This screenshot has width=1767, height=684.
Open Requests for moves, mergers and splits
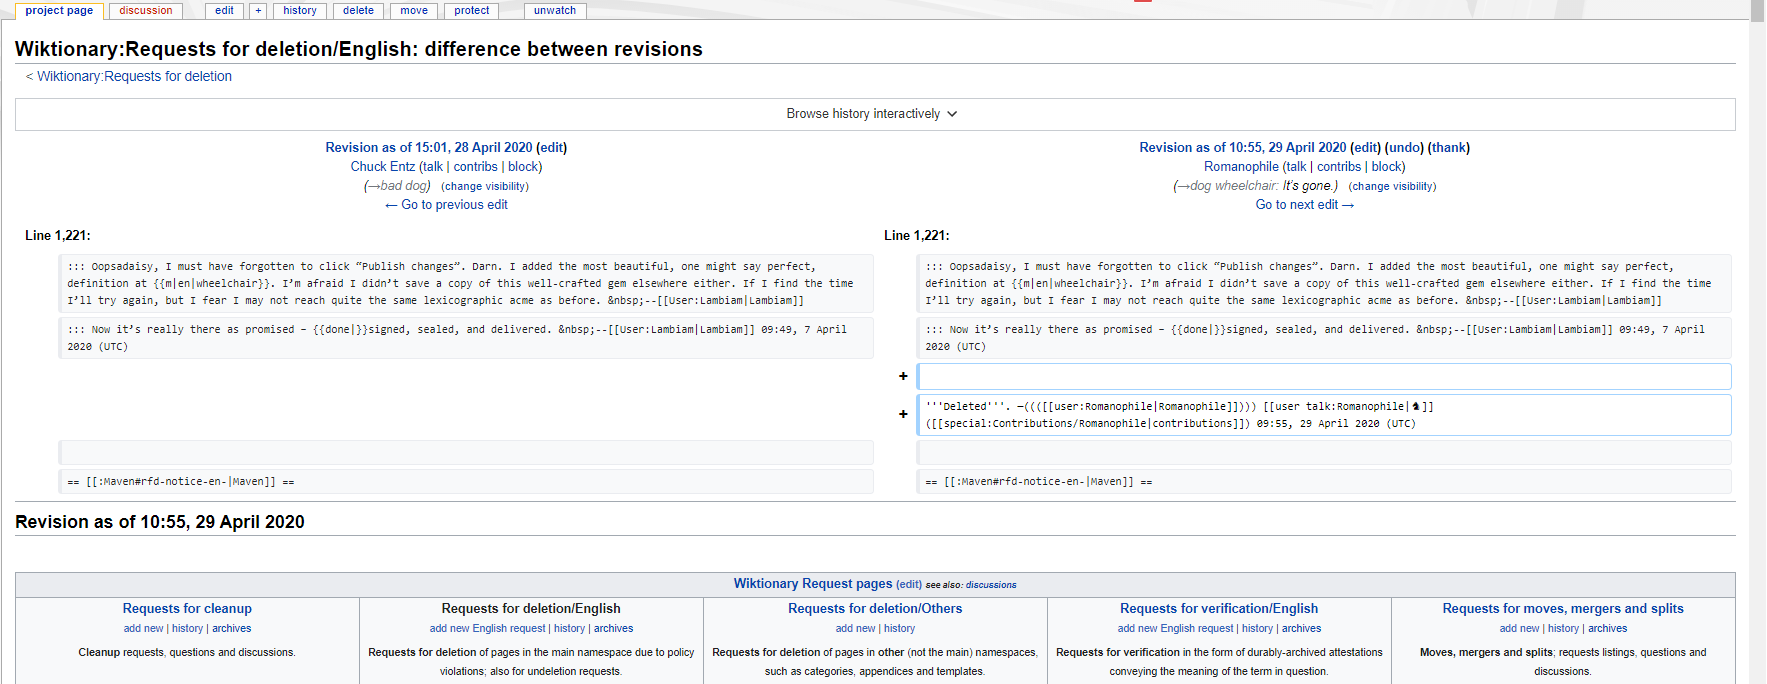click(x=1563, y=608)
